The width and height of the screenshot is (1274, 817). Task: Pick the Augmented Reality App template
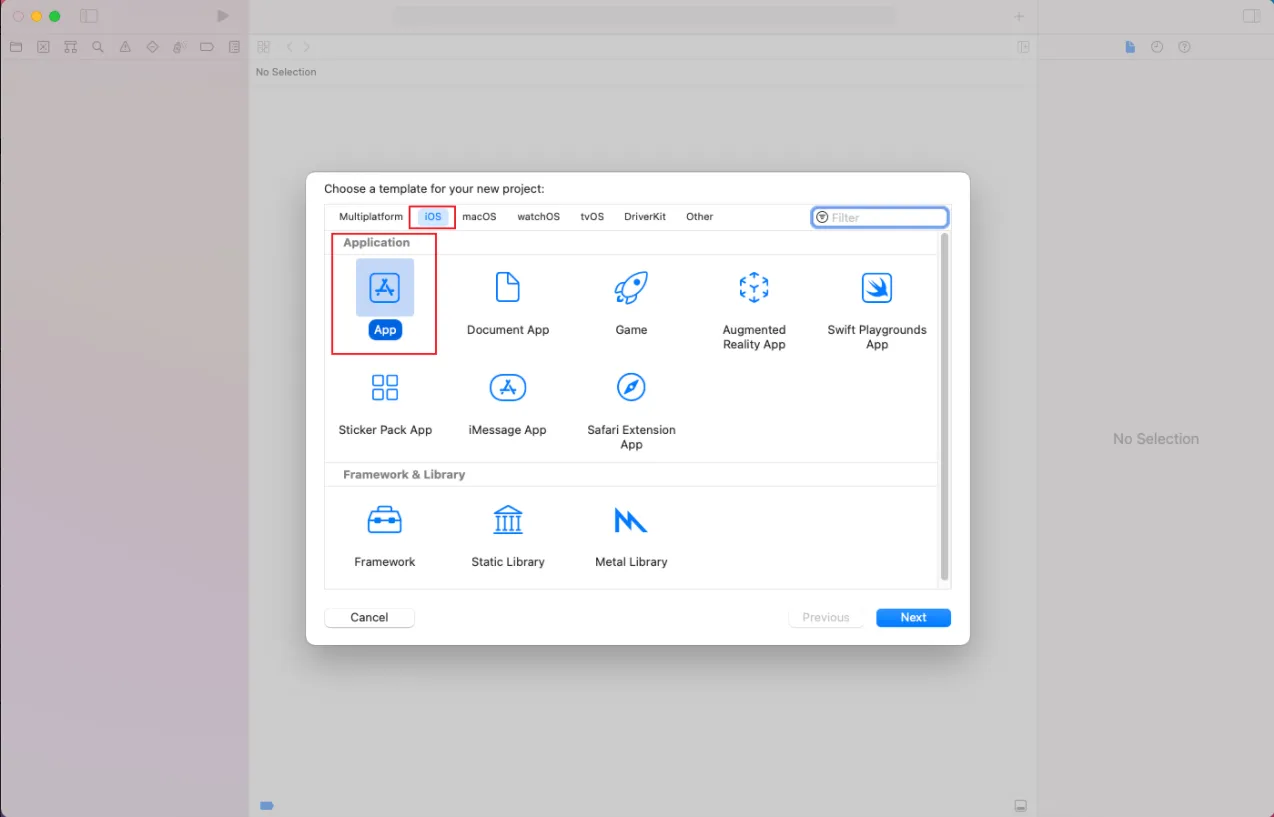click(754, 310)
